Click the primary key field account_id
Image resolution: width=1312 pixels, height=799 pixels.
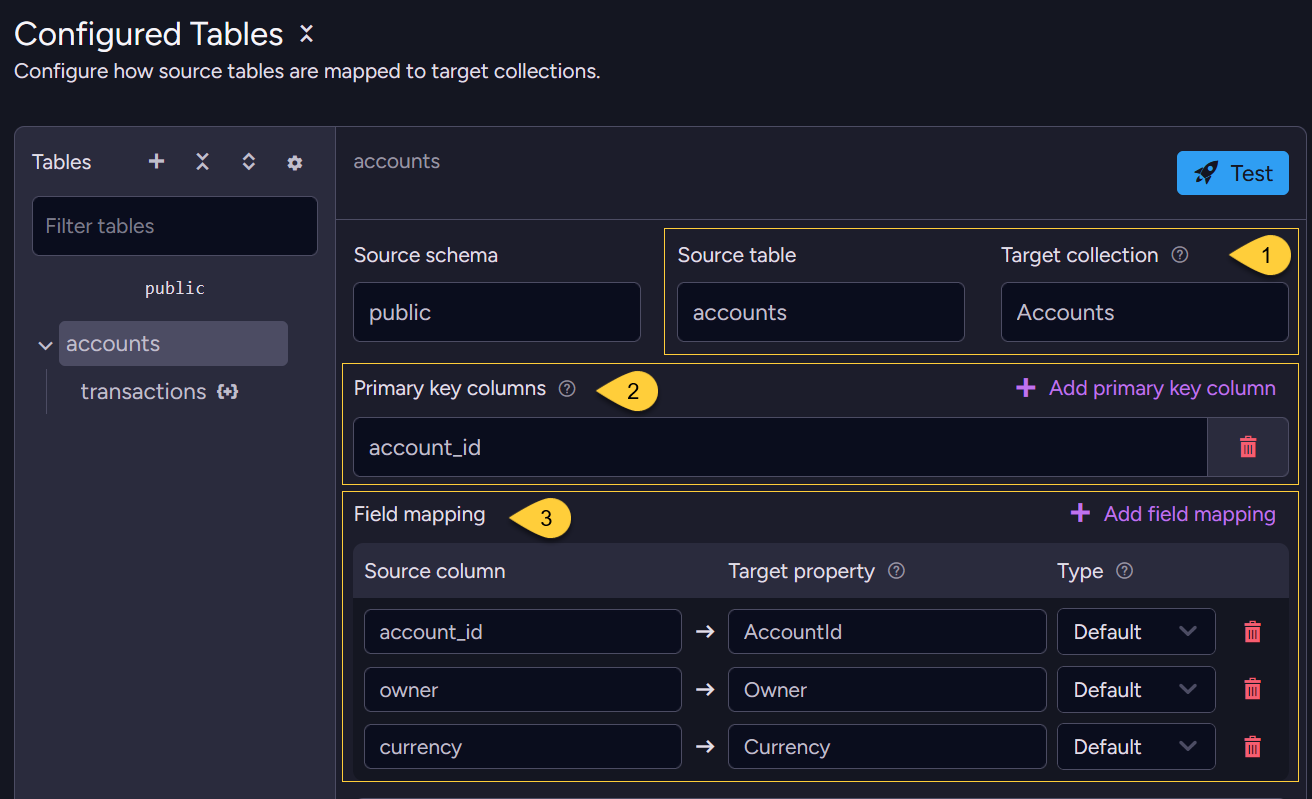pos(780,447)
